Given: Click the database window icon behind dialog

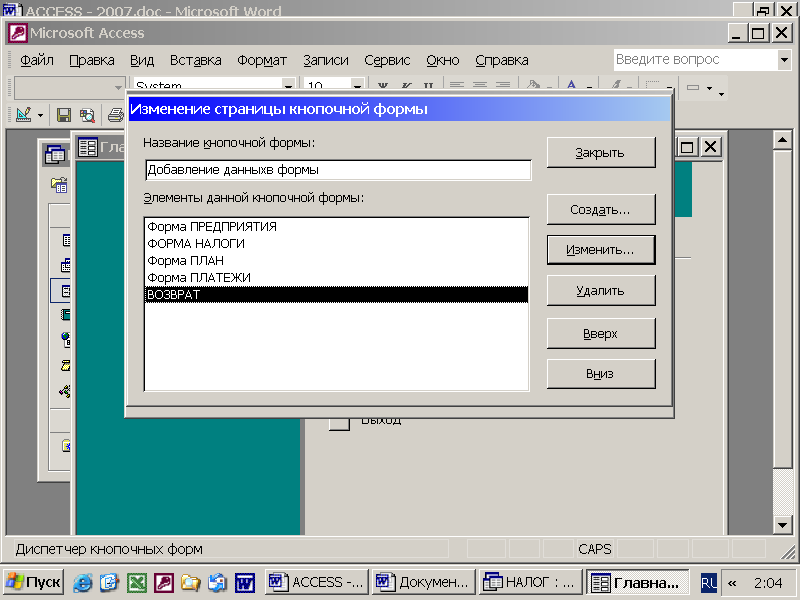Looking at the screenshot, I should point(55,154).
